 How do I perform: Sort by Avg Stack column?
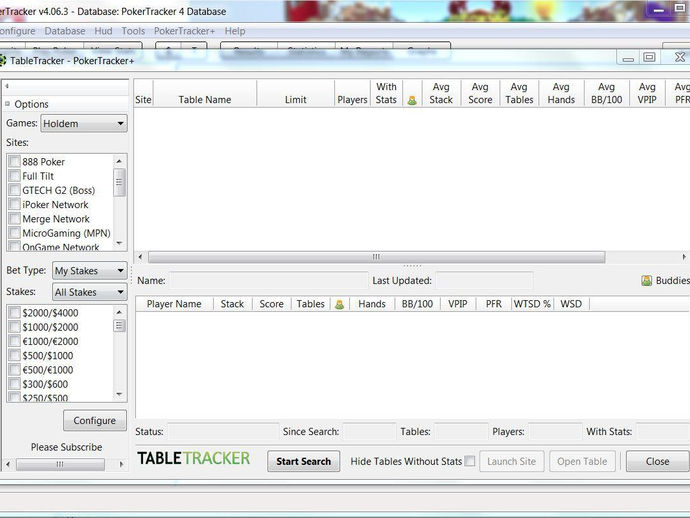click(x=441, y=93)
